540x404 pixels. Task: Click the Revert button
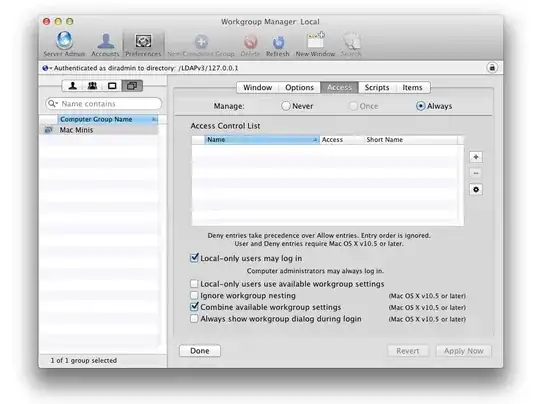pyautogui.click(x=408, y=351)
